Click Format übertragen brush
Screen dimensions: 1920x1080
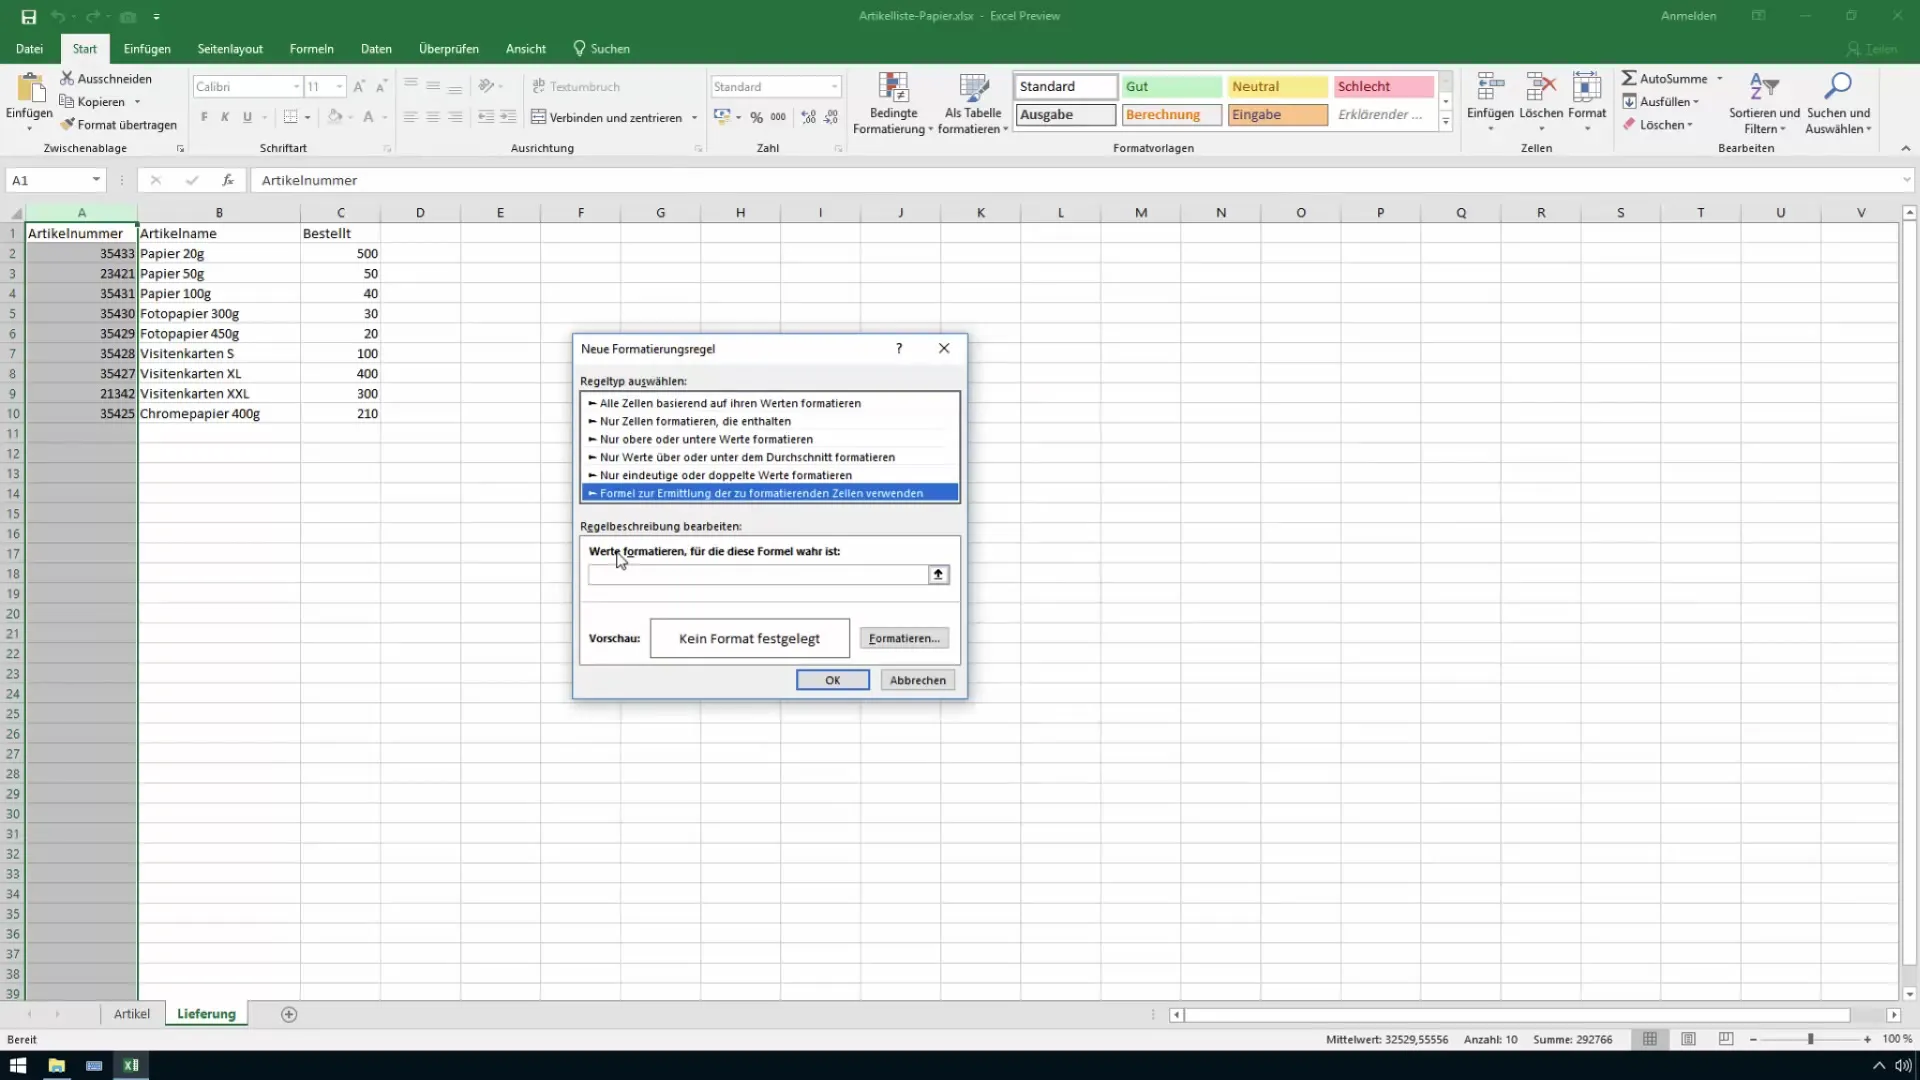(67, 124)
